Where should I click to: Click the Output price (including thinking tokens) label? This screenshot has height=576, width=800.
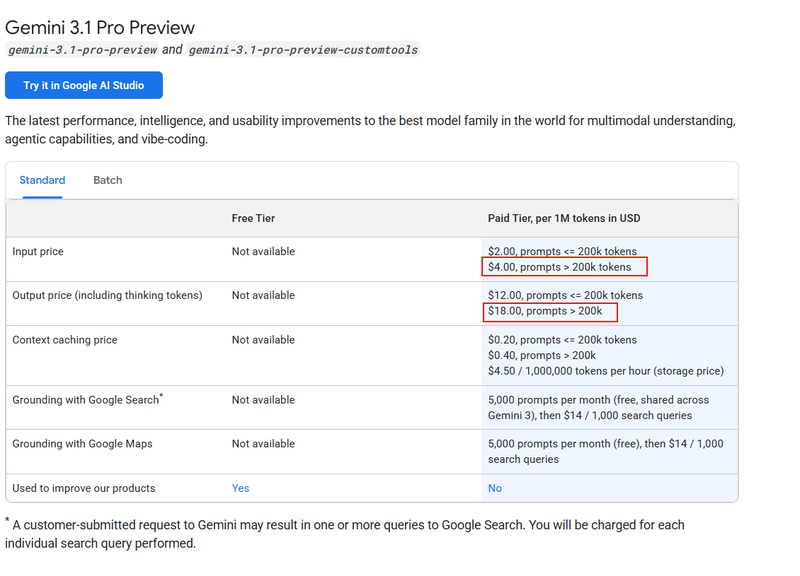point(107,296)
